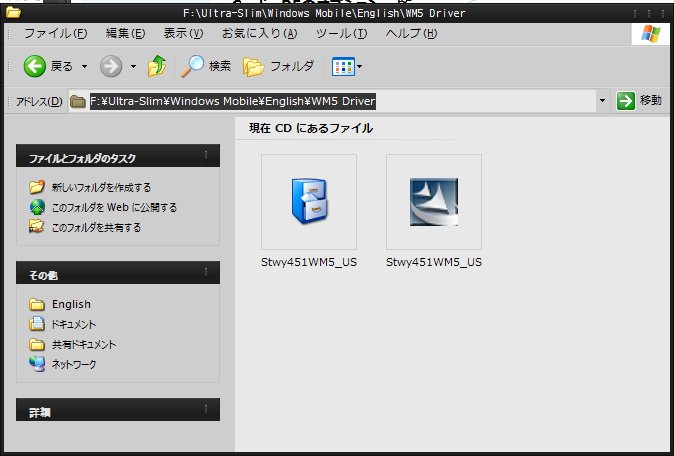
Task: Click the folder icon in address bar
Action: pyautogui.click(x=78, y=101)
